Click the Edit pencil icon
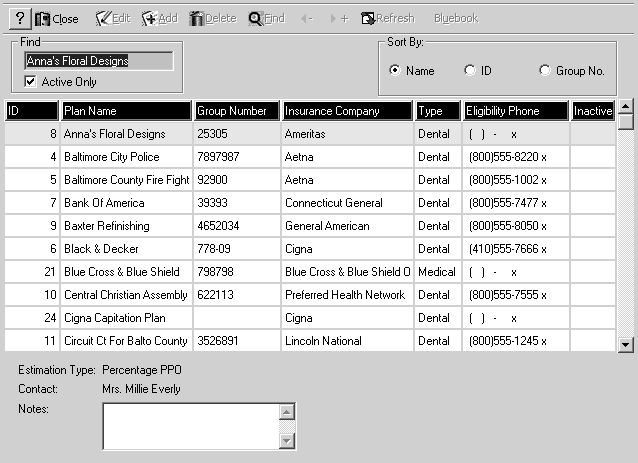Viewport: 638px width, 463px height. [103, 18]
